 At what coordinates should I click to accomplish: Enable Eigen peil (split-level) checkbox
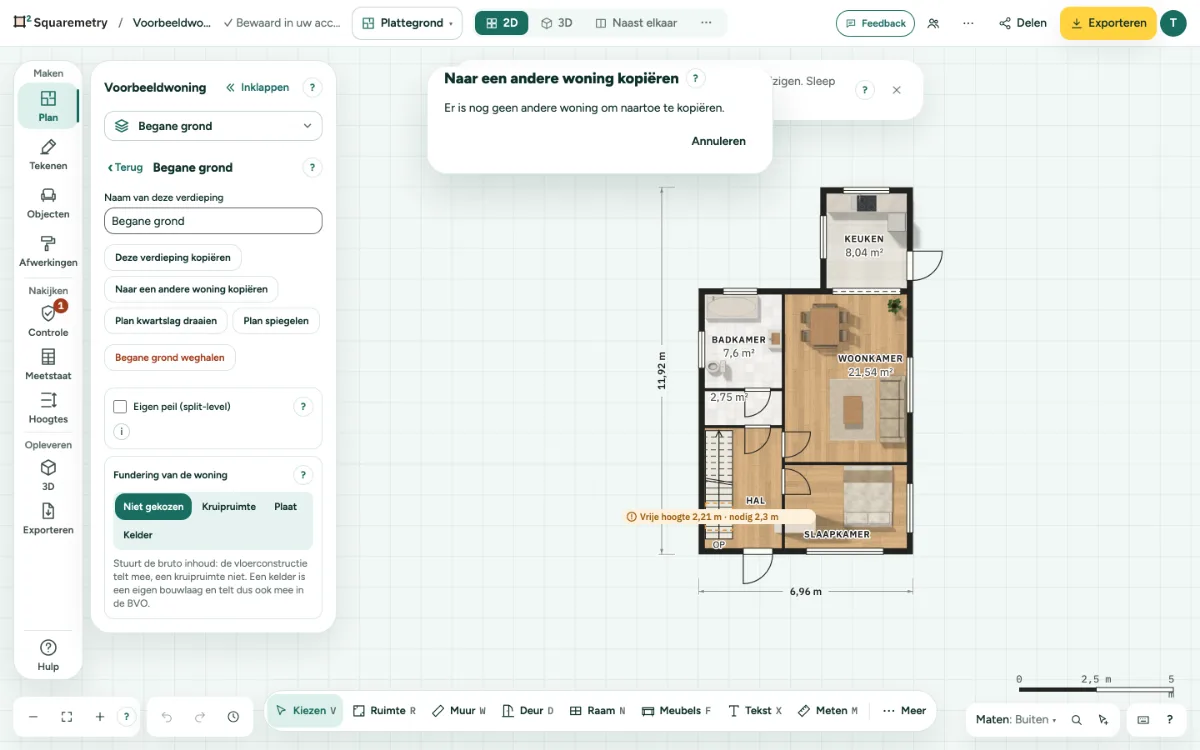coord(120,407)
